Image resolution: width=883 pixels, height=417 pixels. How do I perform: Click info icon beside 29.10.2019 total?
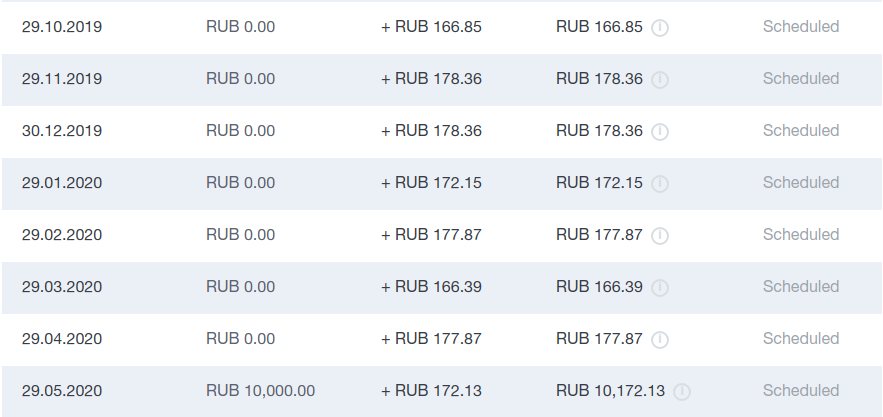click(660, 28)
